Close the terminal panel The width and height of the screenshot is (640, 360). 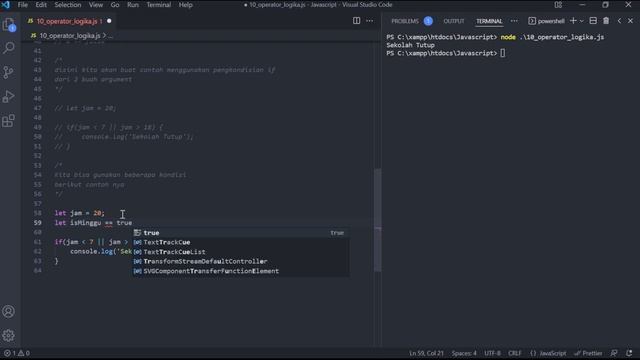[630, 21]
